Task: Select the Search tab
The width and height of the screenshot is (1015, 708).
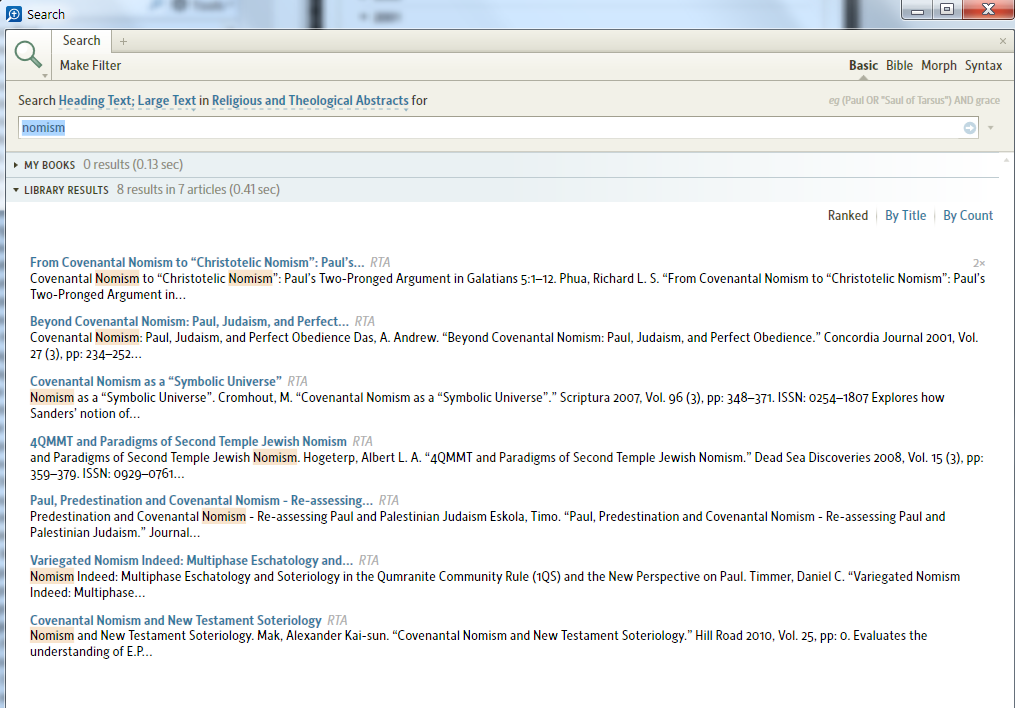Action: (x=82, y=41)
